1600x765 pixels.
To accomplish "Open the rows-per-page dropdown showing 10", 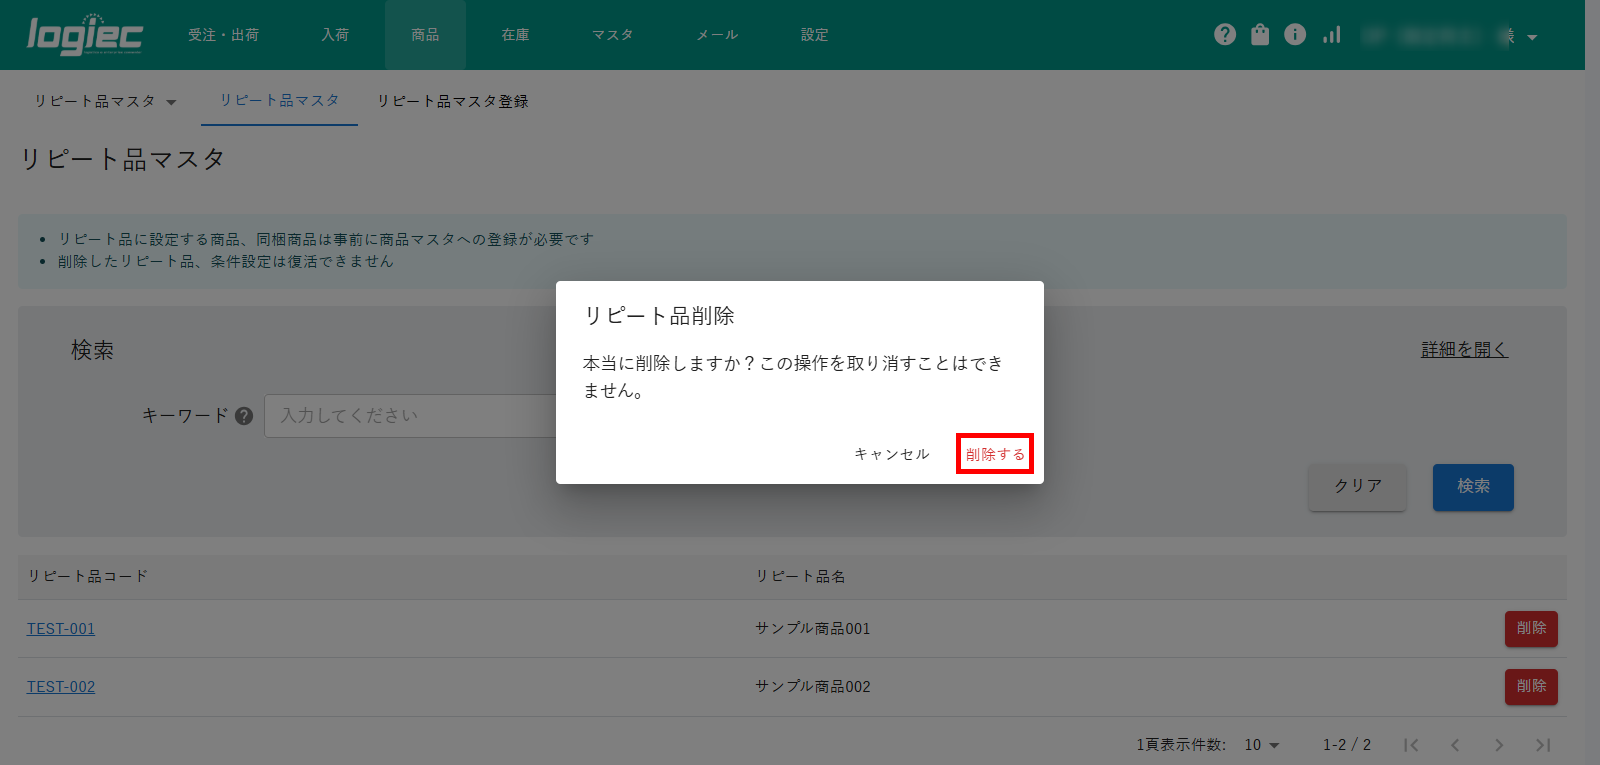I will point(1262,745).
